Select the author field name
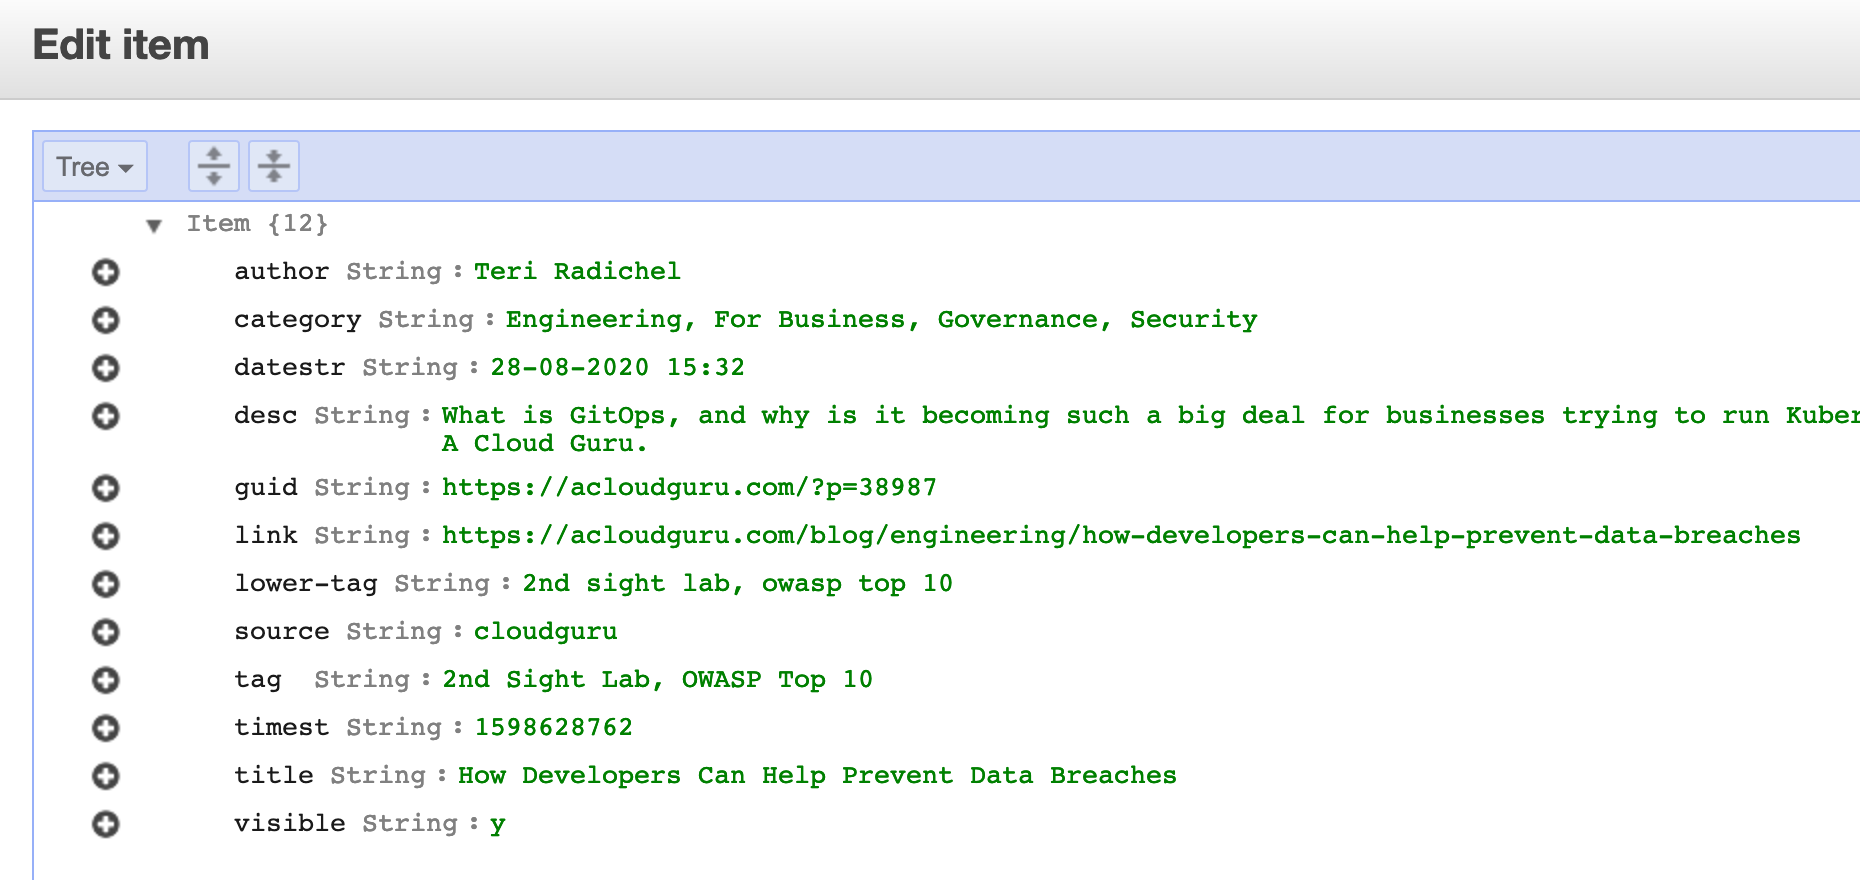 tap(282, 271)
